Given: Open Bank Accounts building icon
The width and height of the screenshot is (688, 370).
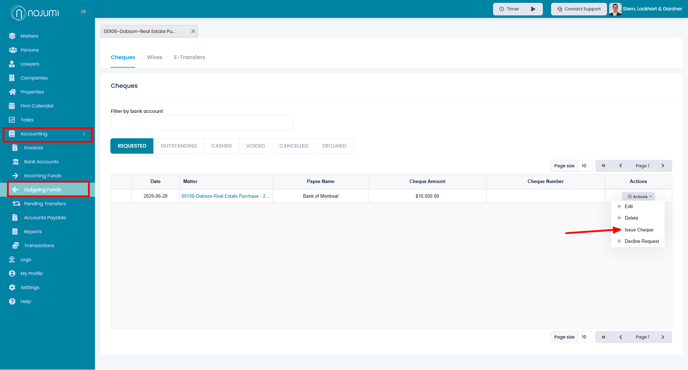Looking at the screenshot, I should (15, 162).
